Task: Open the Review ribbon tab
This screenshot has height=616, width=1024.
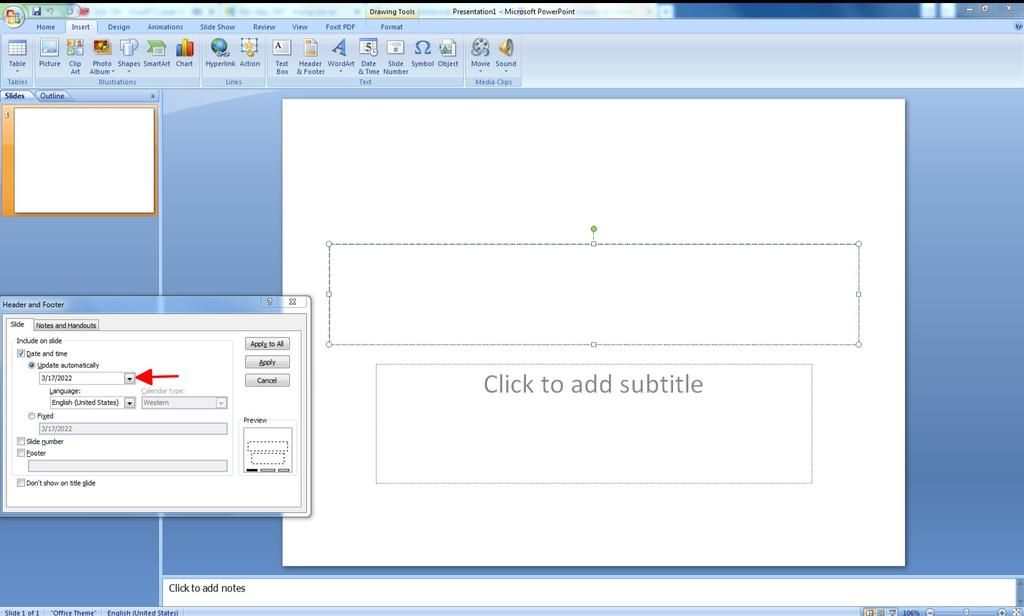Action: (264, 27)
